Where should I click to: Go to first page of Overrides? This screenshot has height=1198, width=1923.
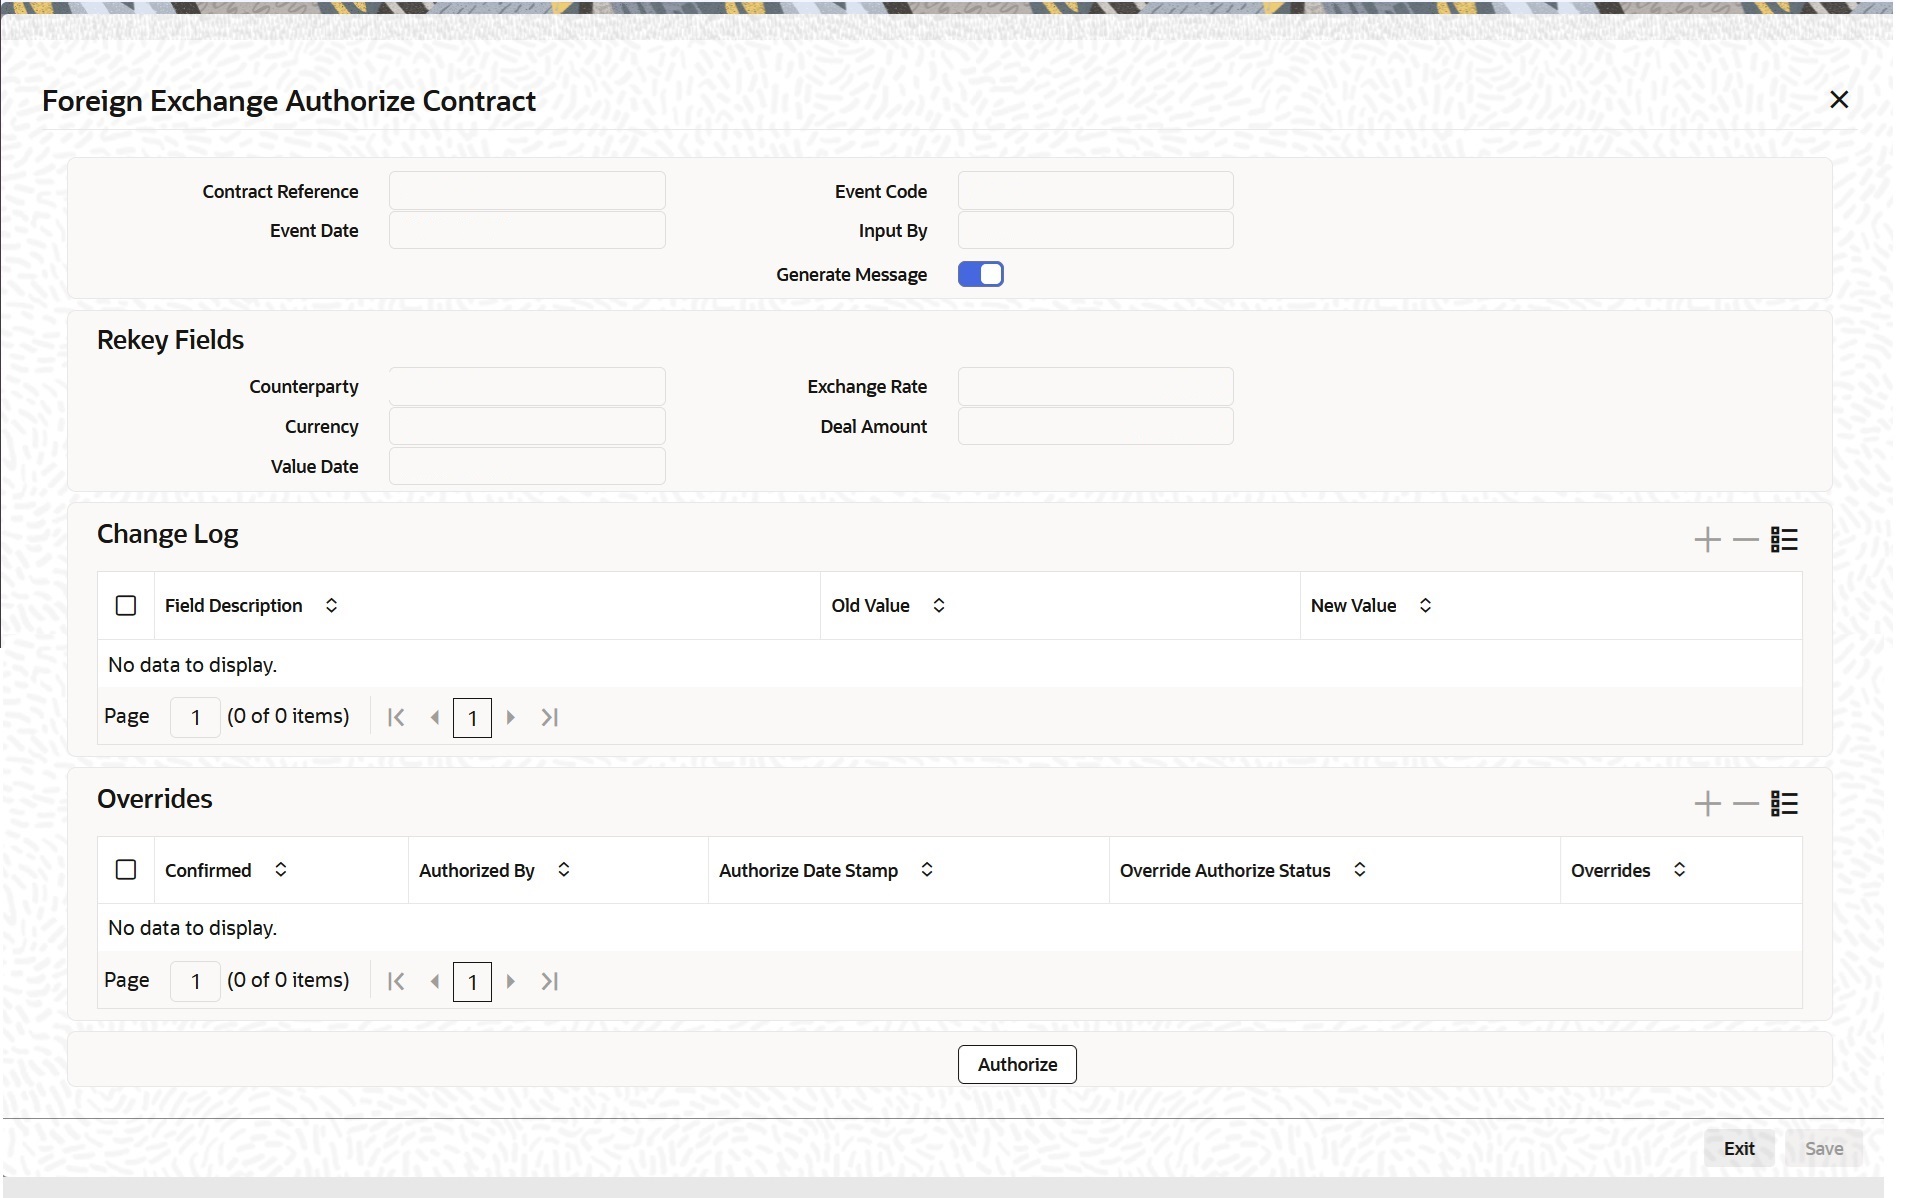pyautogui.click(x=396, y=981)
